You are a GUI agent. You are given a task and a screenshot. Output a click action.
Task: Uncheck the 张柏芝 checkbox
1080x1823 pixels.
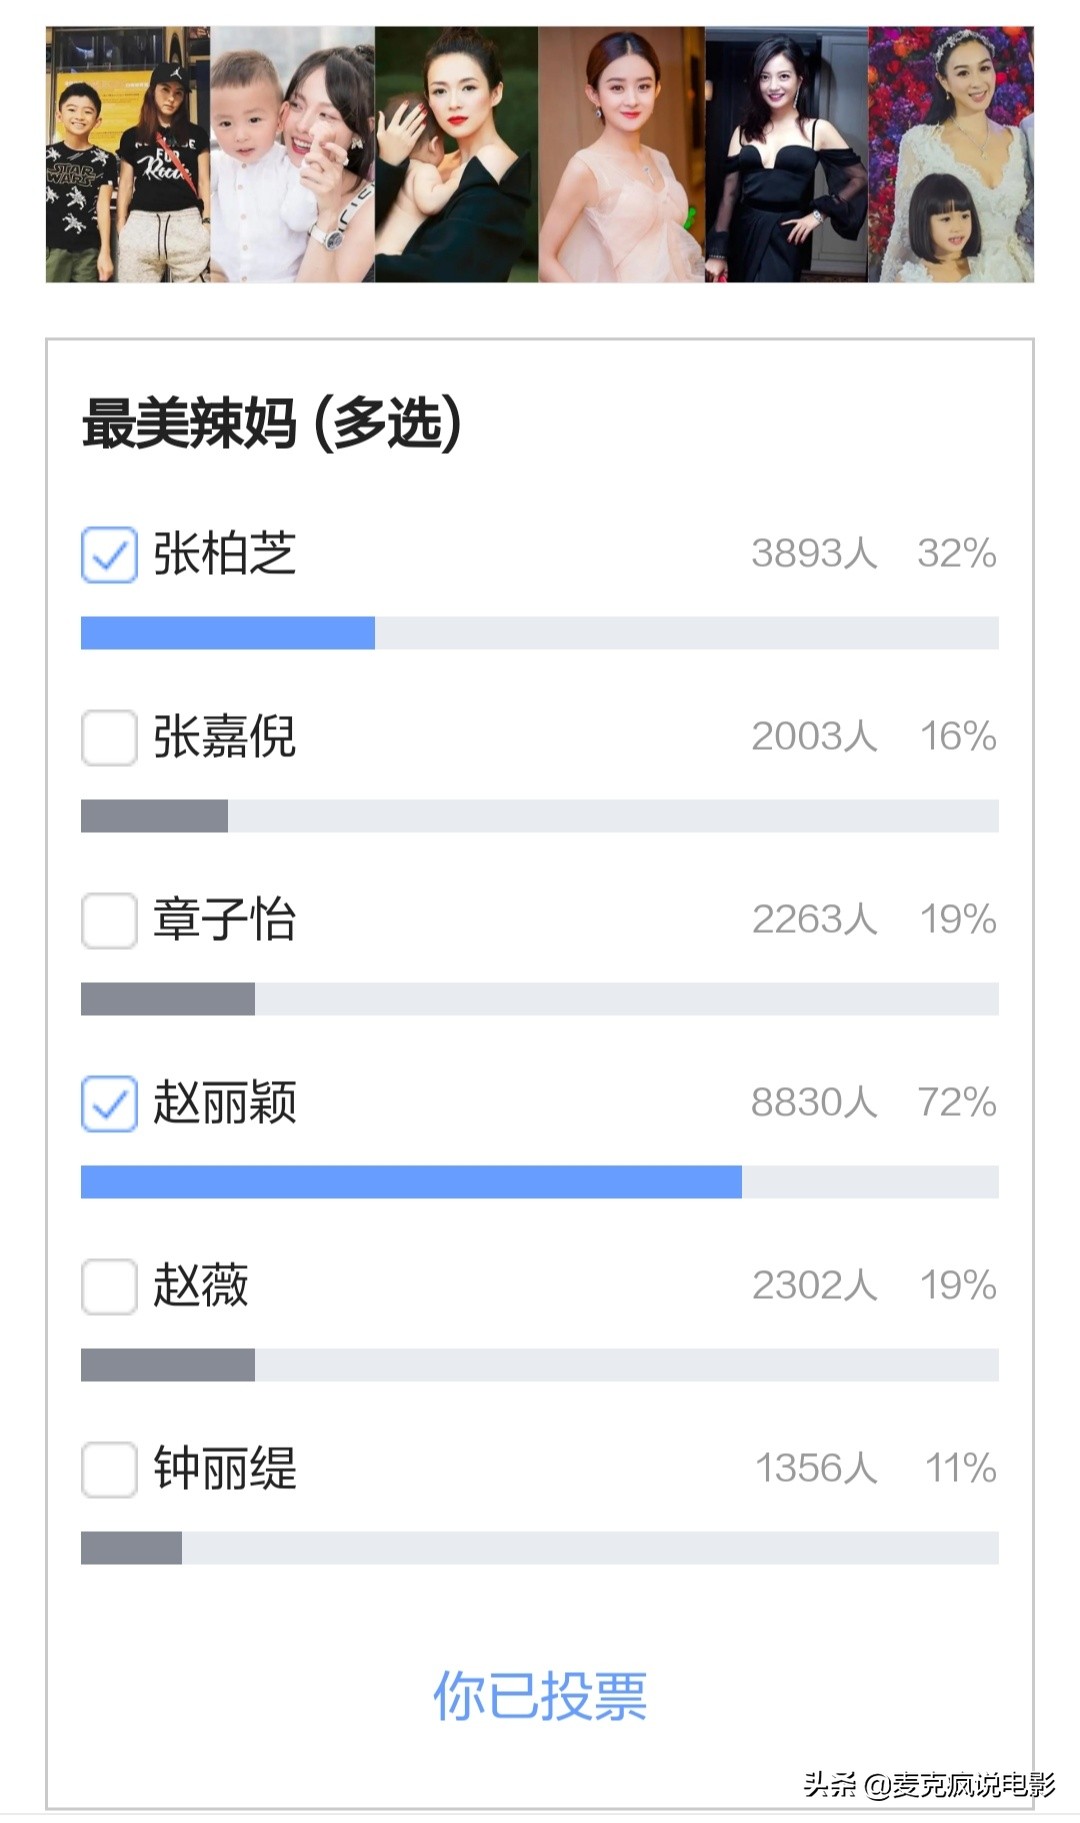coord(109,554)
